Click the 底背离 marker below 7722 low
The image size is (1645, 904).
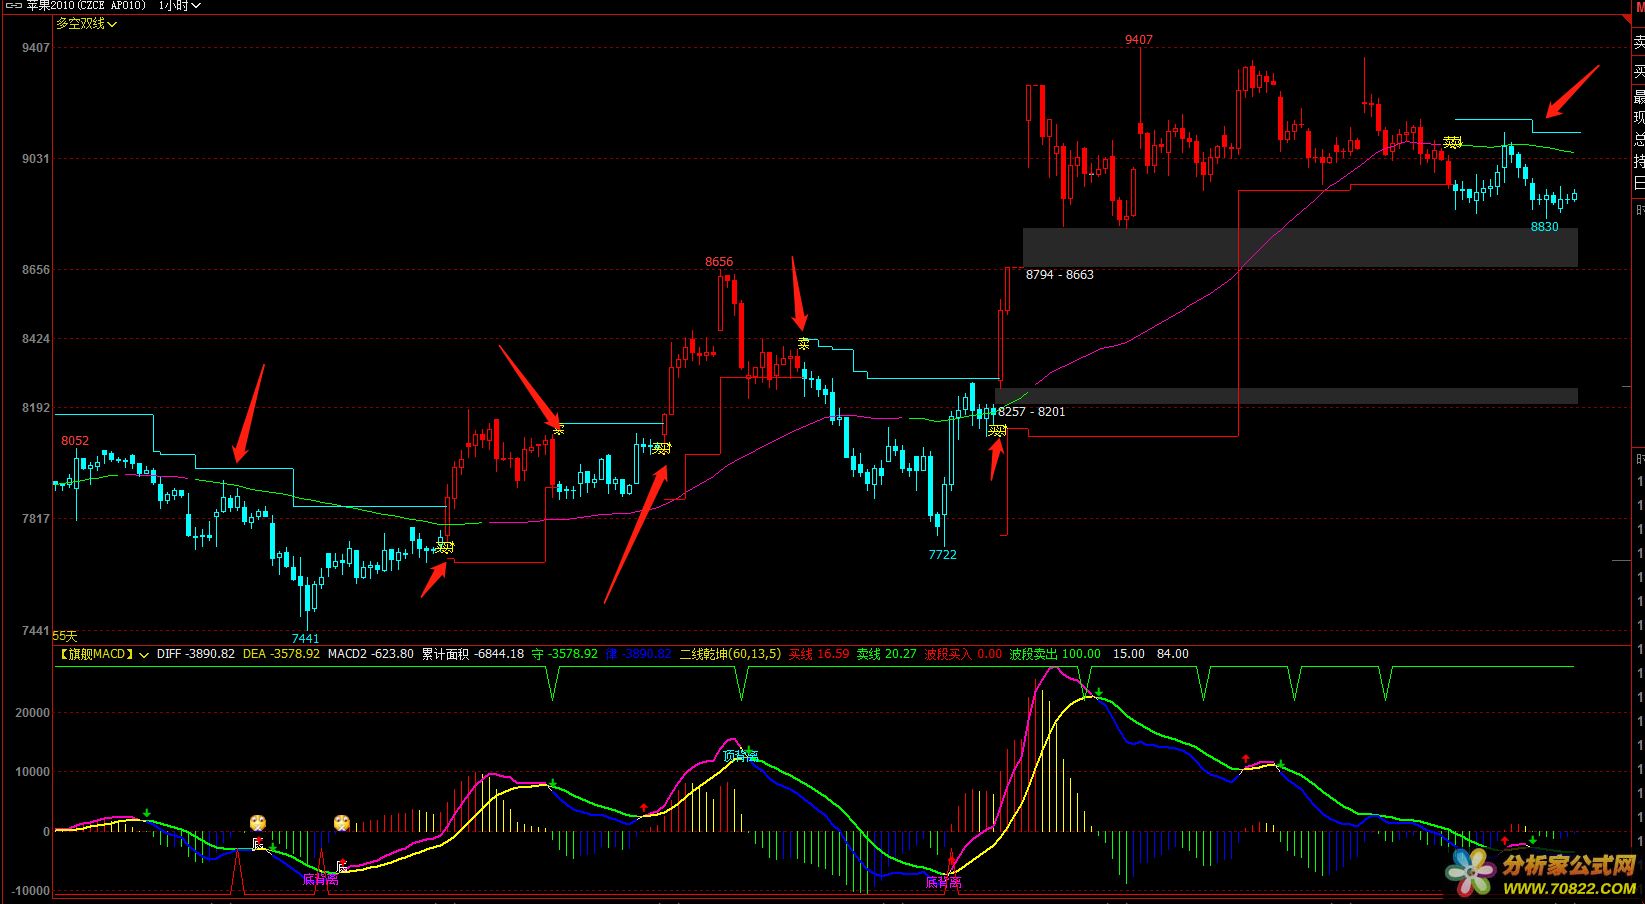pos(943,882)
